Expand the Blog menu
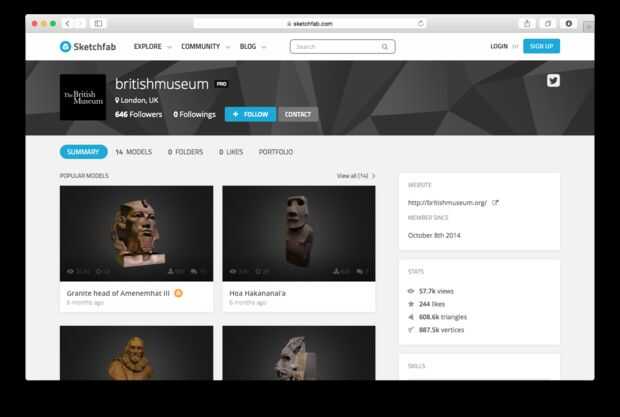The height and width of the screenshot is (417, 620). coord(253,47)
